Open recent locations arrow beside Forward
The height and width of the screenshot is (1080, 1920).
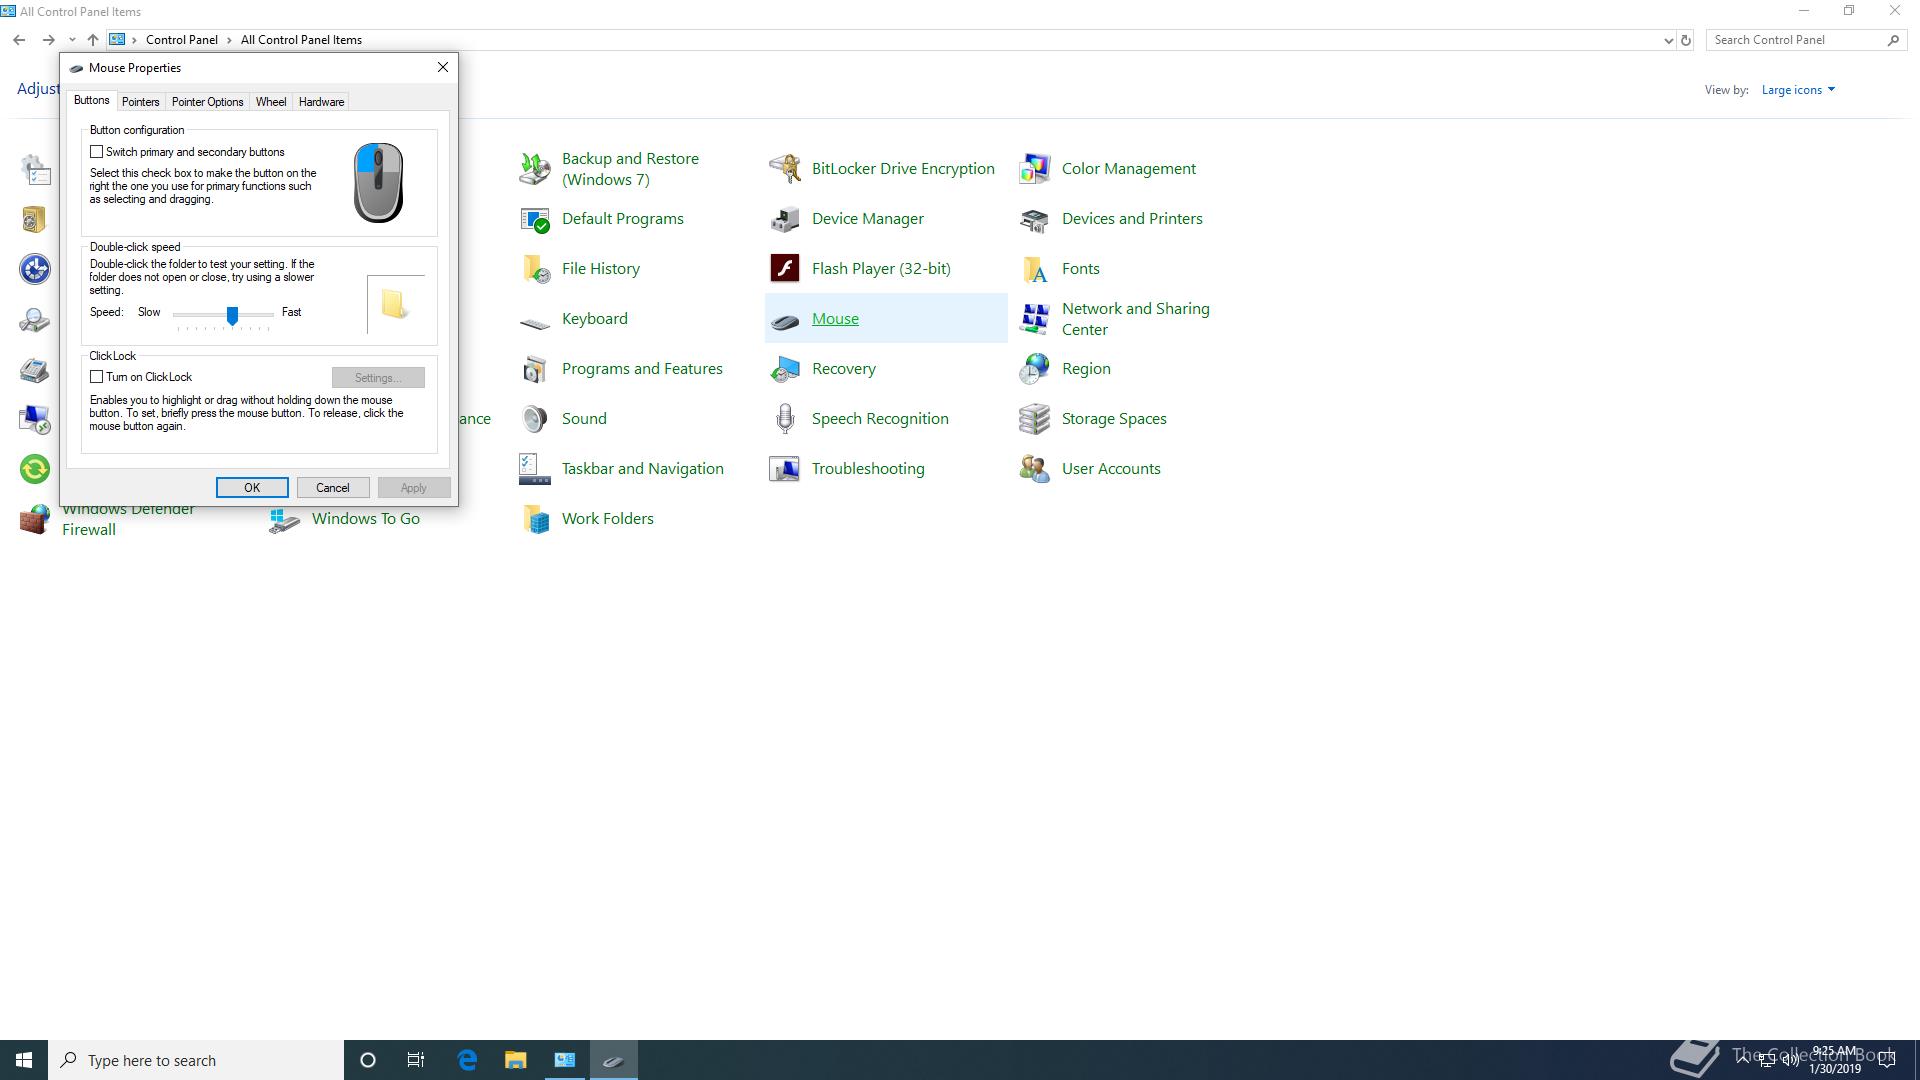click(x=72, y=40)
